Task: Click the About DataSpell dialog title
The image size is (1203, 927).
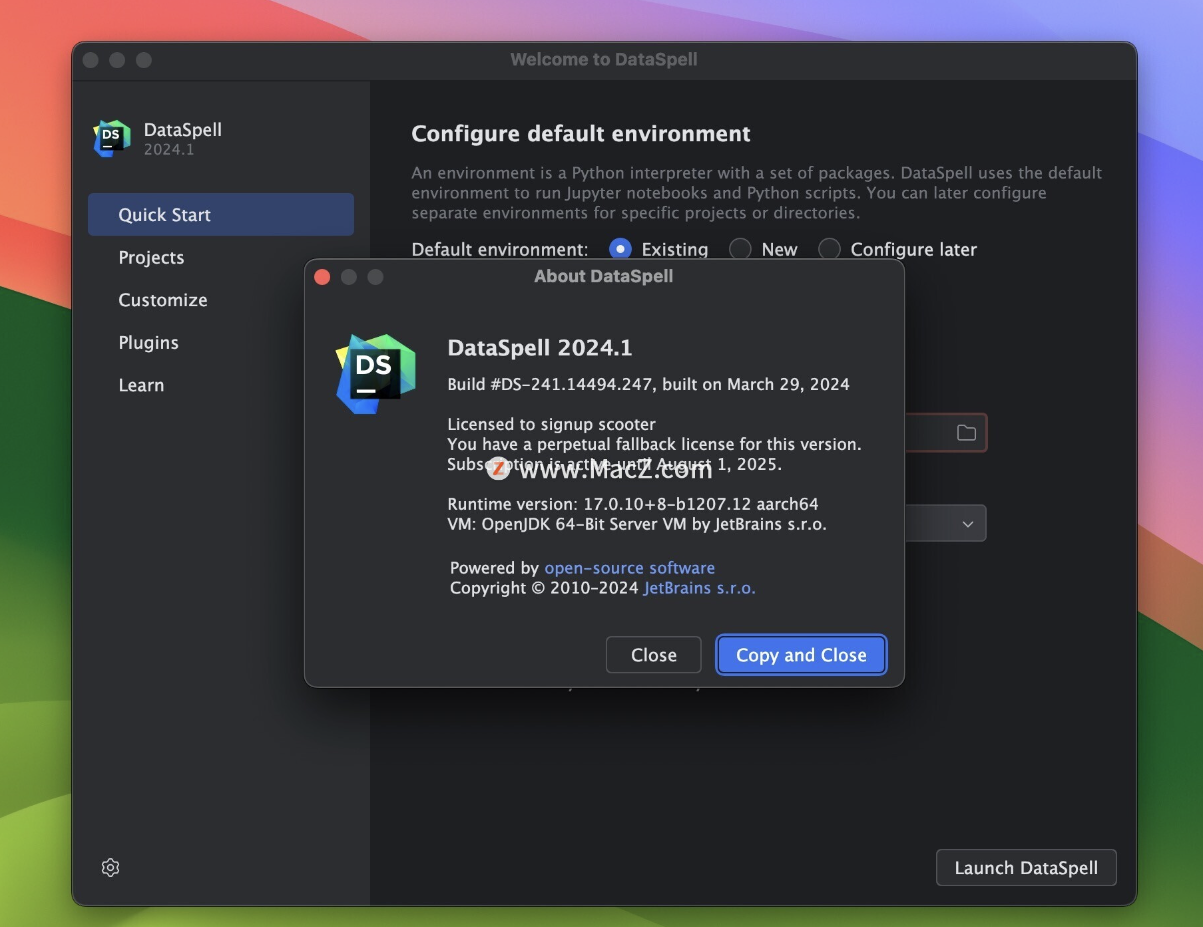Action: point(604,276)
